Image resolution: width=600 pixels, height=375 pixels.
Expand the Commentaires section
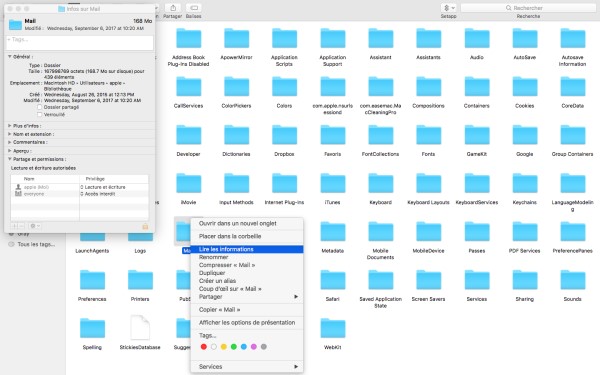(x=10, y=142)
